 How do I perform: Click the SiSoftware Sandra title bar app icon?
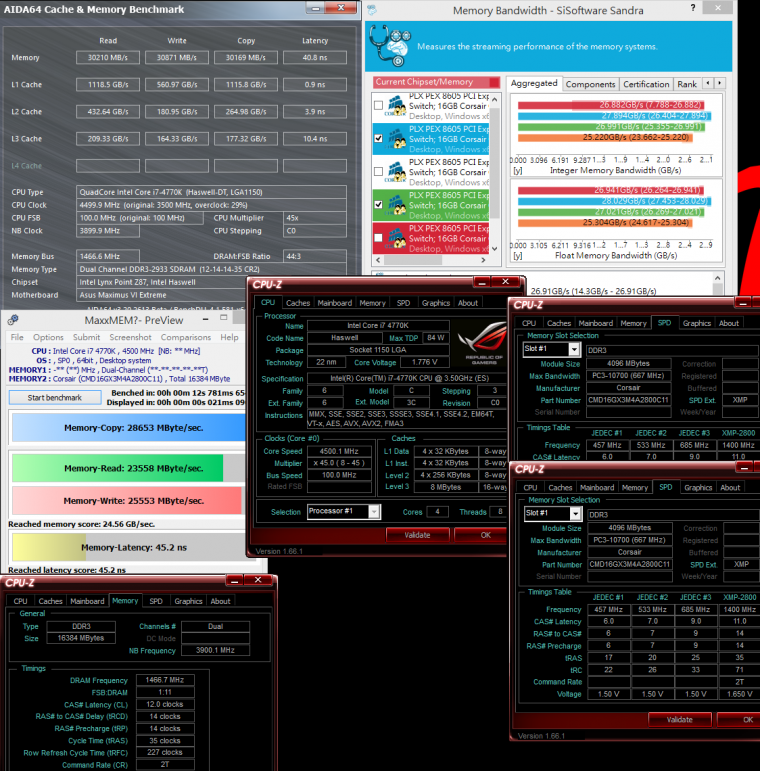[372, 9]
